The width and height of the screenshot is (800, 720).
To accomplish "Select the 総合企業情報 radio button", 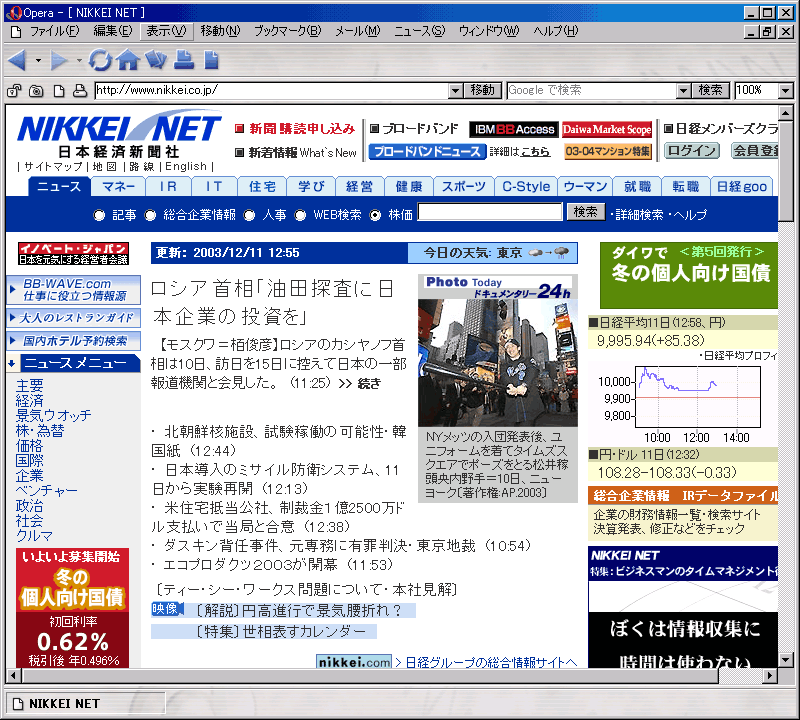I will tap(150, 215).
